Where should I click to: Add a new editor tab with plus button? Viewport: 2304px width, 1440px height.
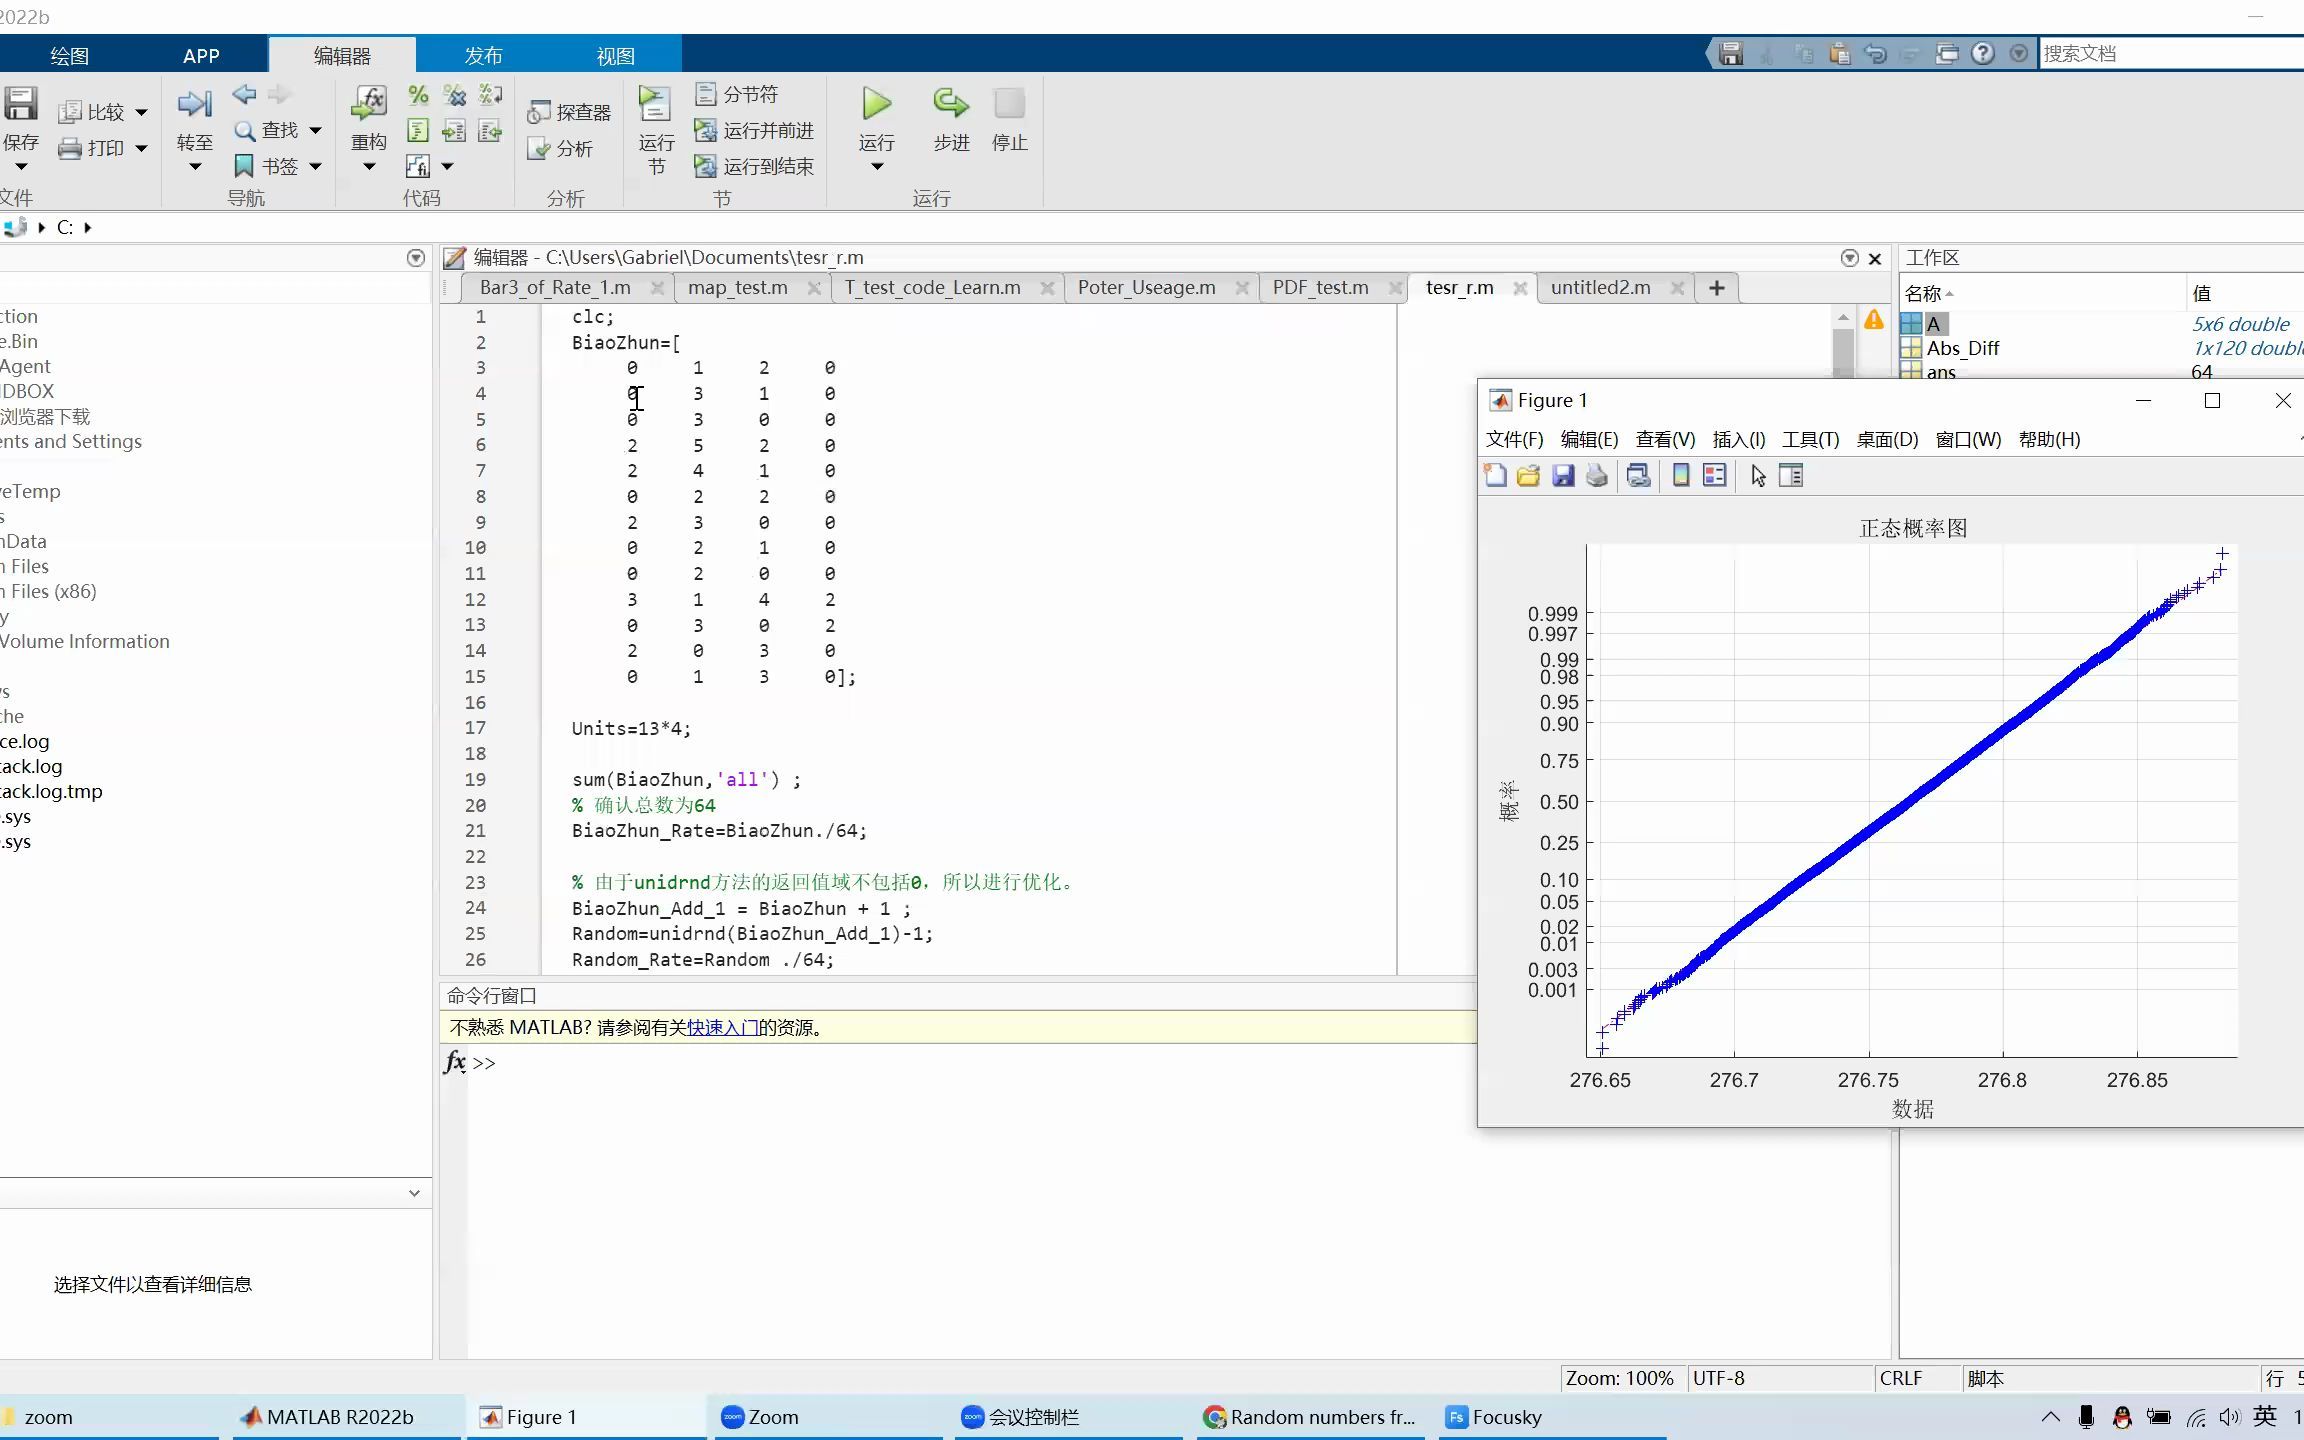coord(1716,288)
